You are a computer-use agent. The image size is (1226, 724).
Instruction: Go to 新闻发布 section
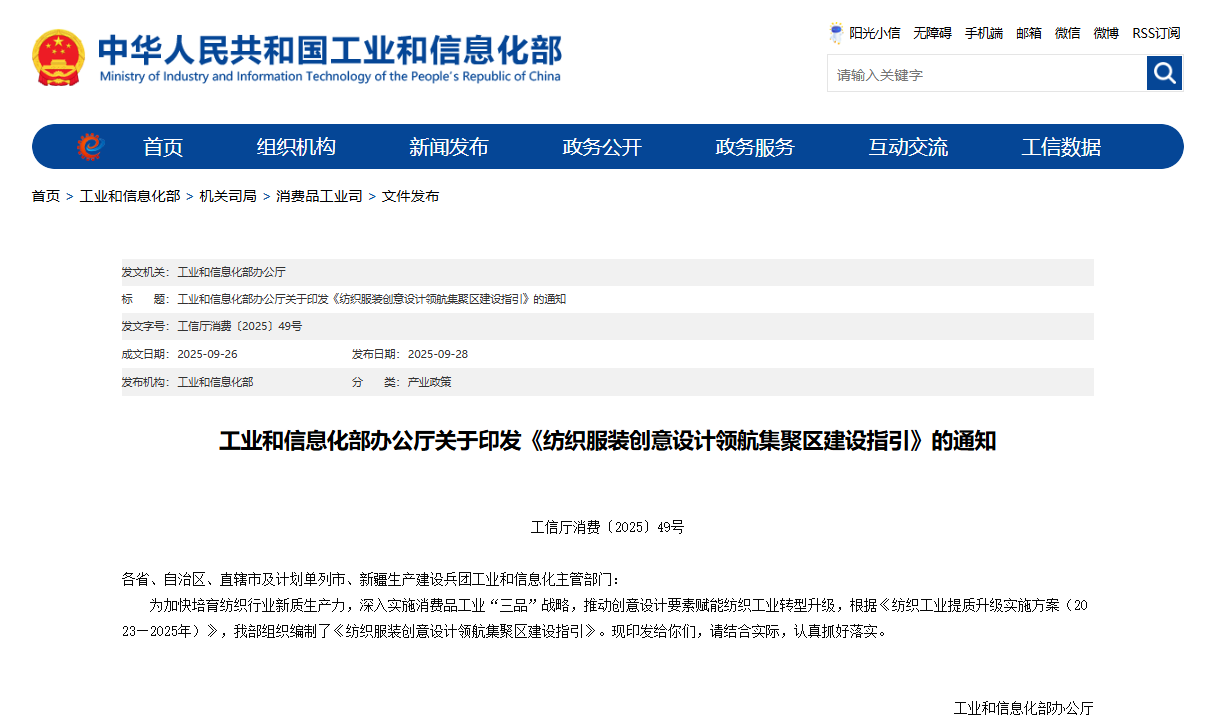coord(449,147)
